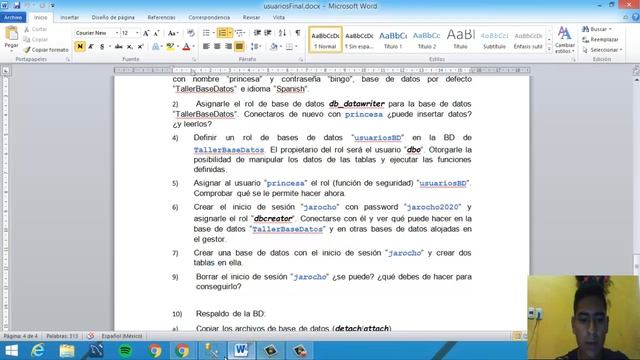
Task: Toggle show paragraph marks (¶)
Action: [x=298, y=33]
